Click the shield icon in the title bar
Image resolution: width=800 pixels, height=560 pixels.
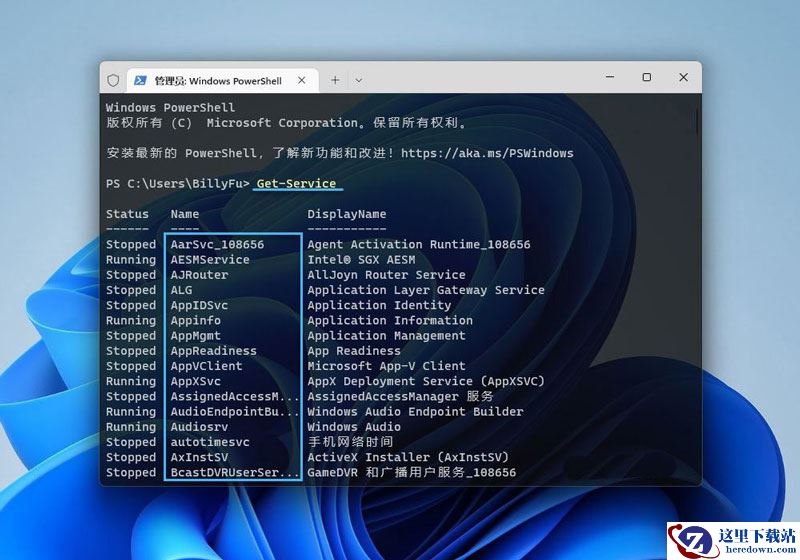click(x=113, y=80)
